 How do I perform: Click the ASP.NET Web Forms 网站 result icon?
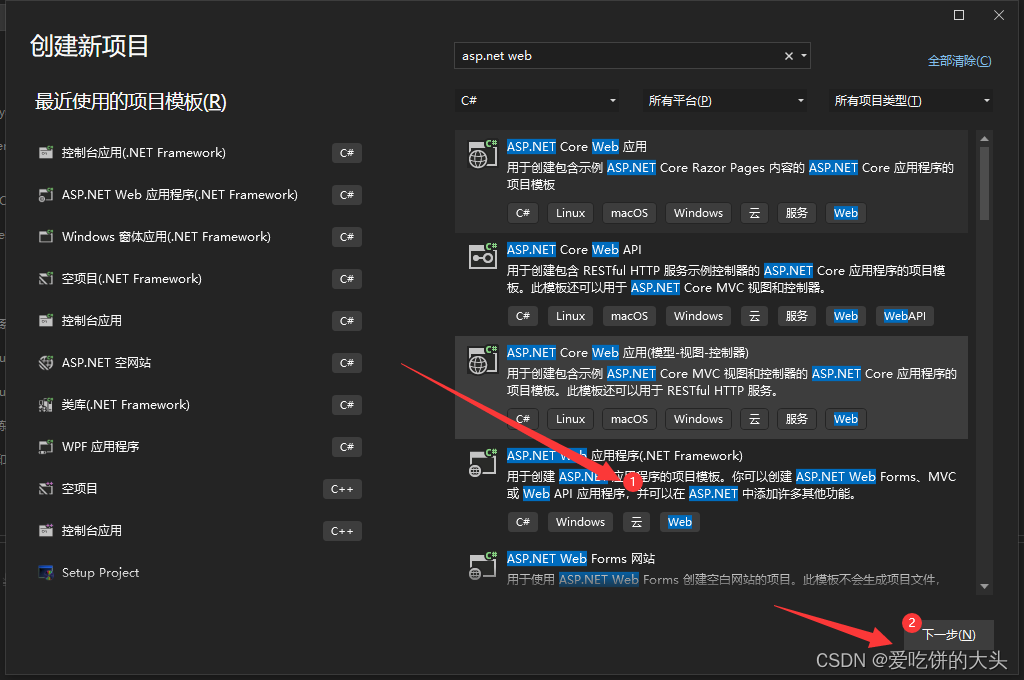tap(483, 566)
